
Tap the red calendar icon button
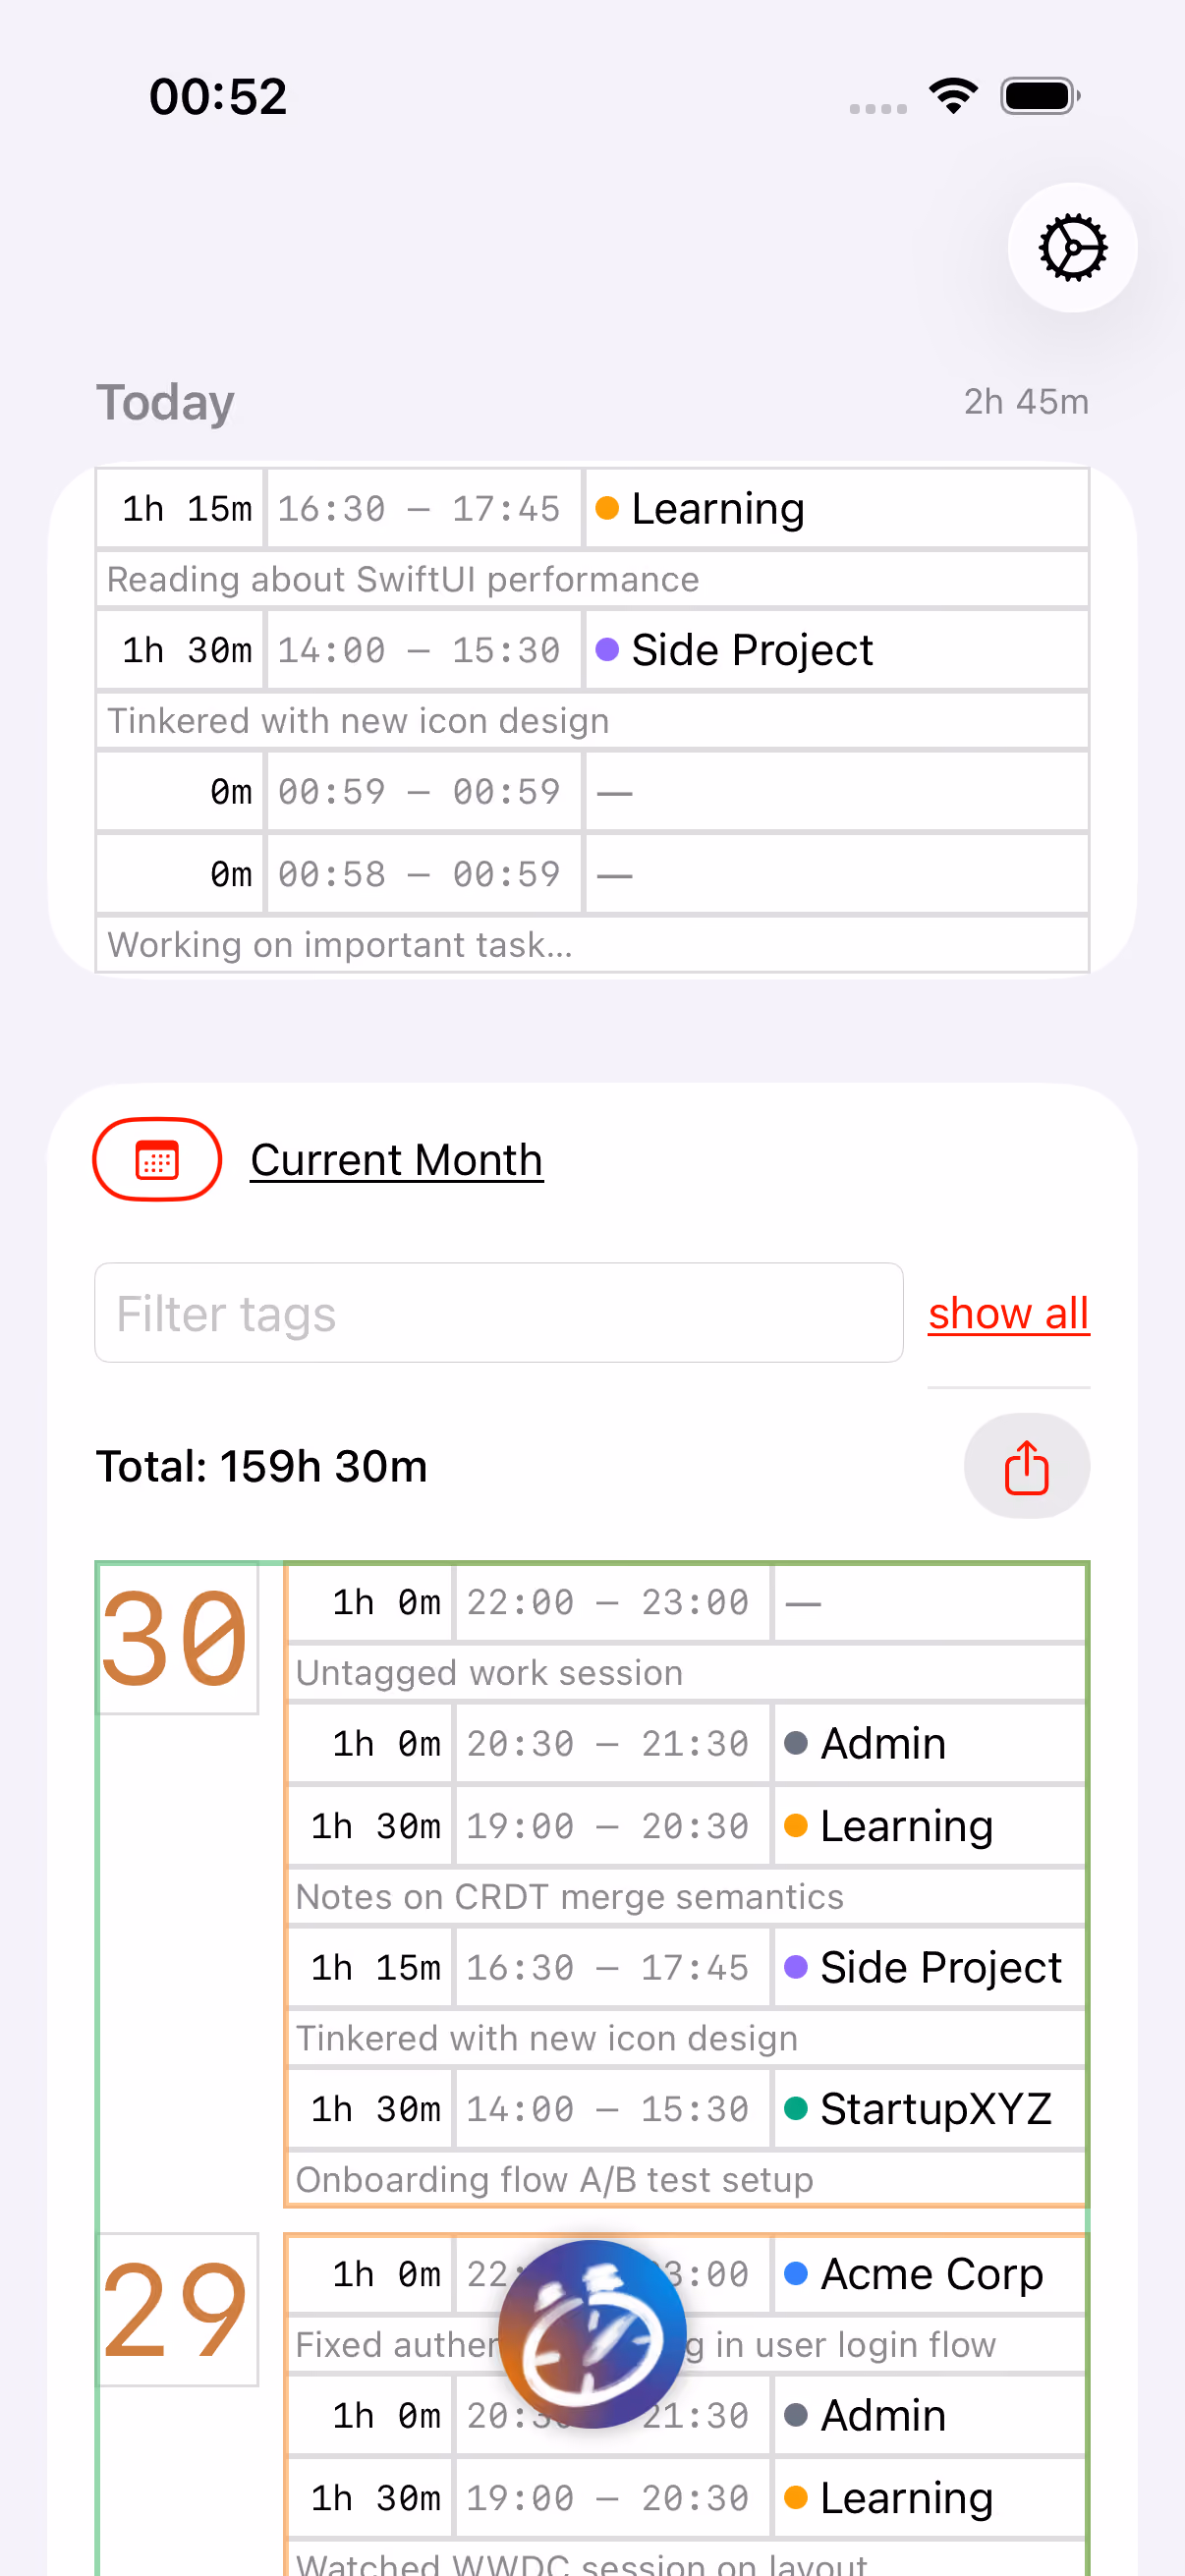pos(157,1159)
